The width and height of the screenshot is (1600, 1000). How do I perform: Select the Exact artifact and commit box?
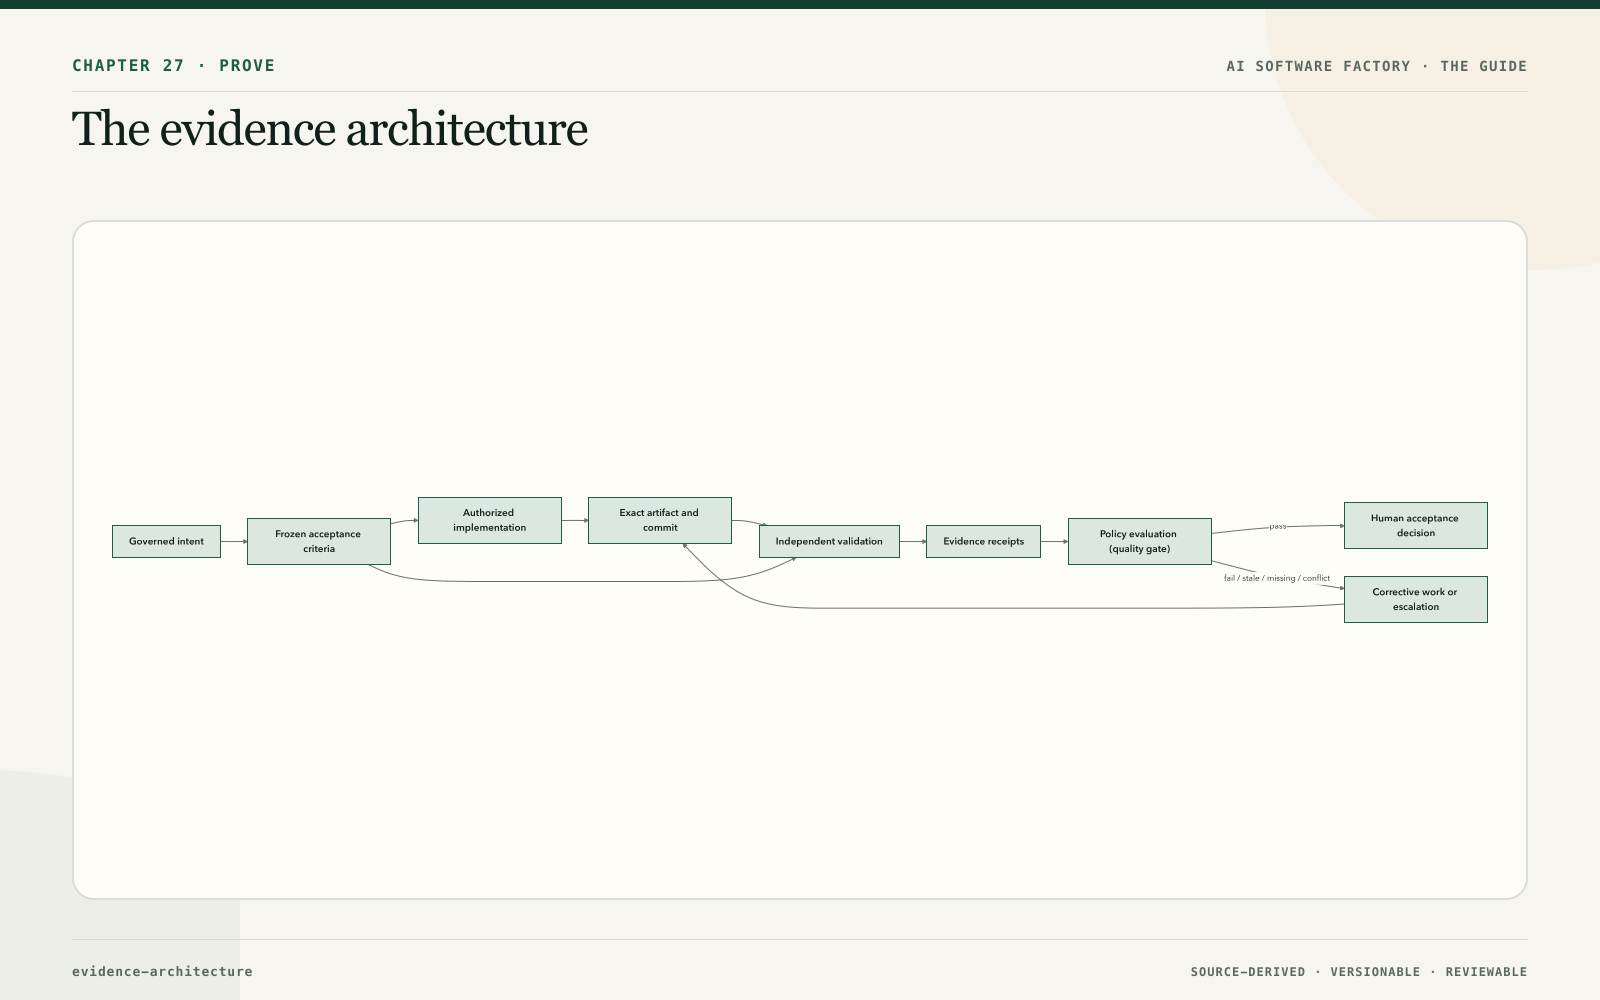click(x=660, y=520)
